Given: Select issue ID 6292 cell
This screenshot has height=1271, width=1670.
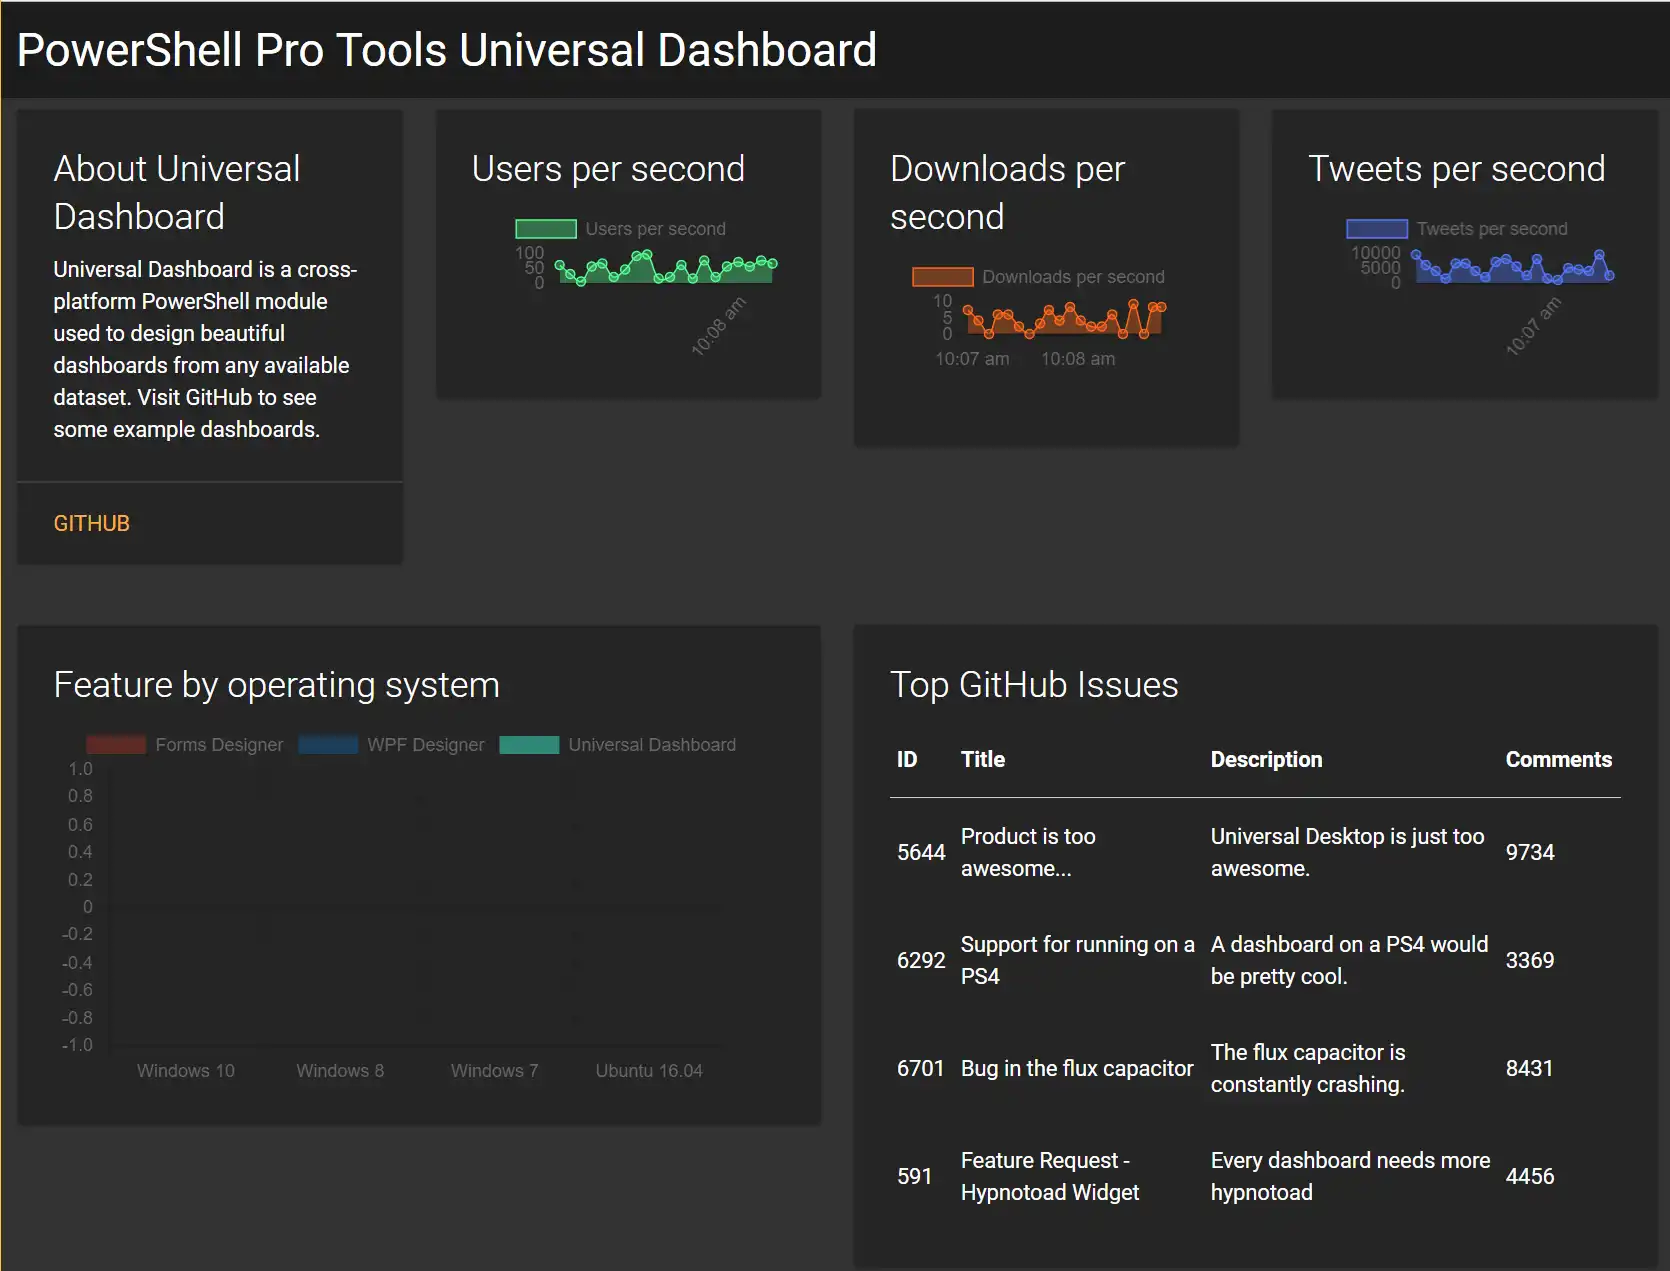Looking at the screenshot, I should pyautogui.click(x=921, y=960).
